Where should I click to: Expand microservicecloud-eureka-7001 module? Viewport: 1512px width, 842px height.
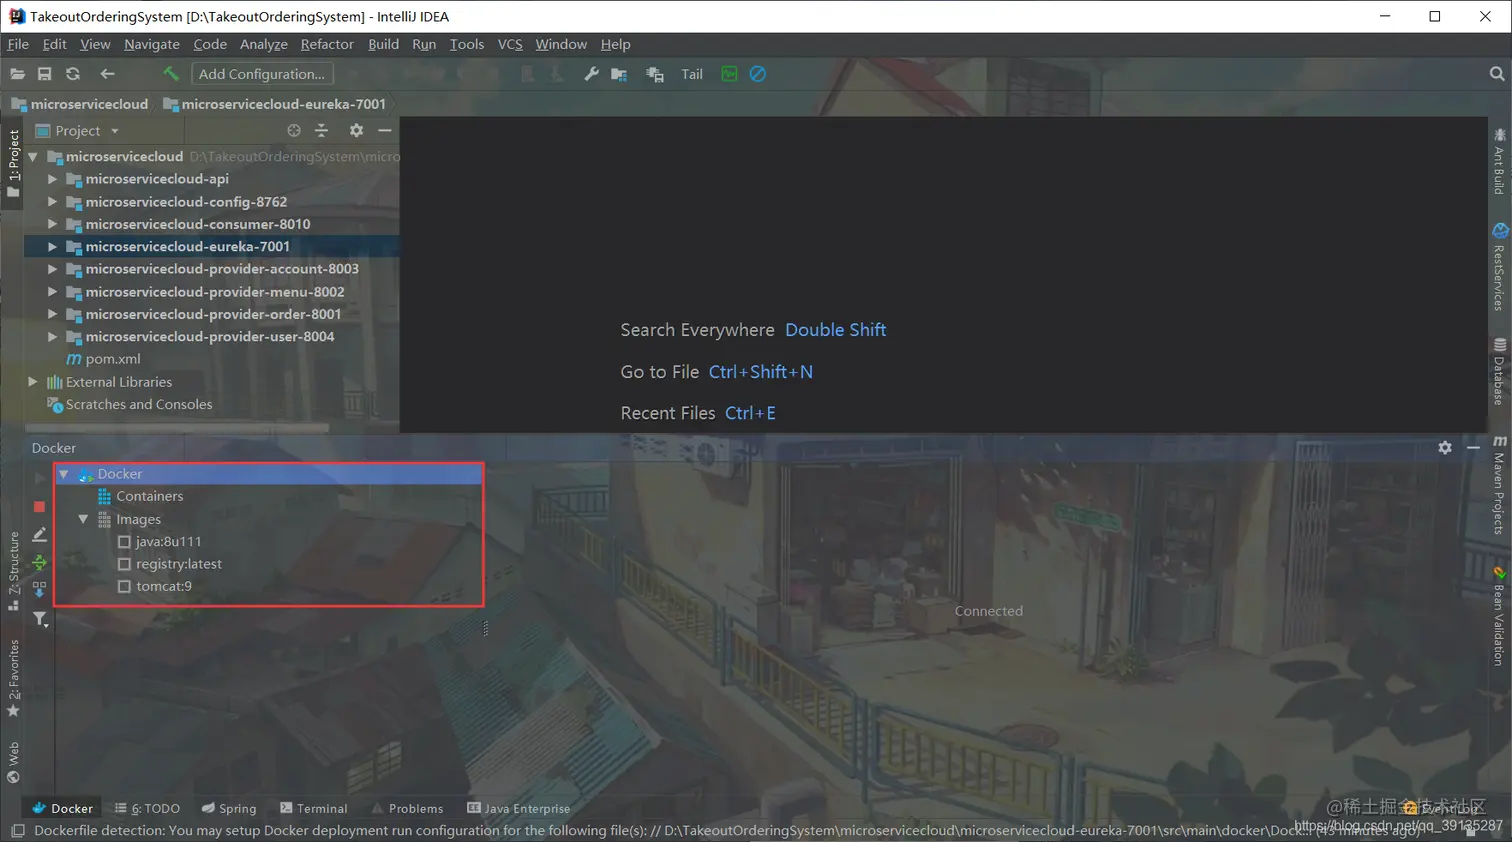(53, 246)
